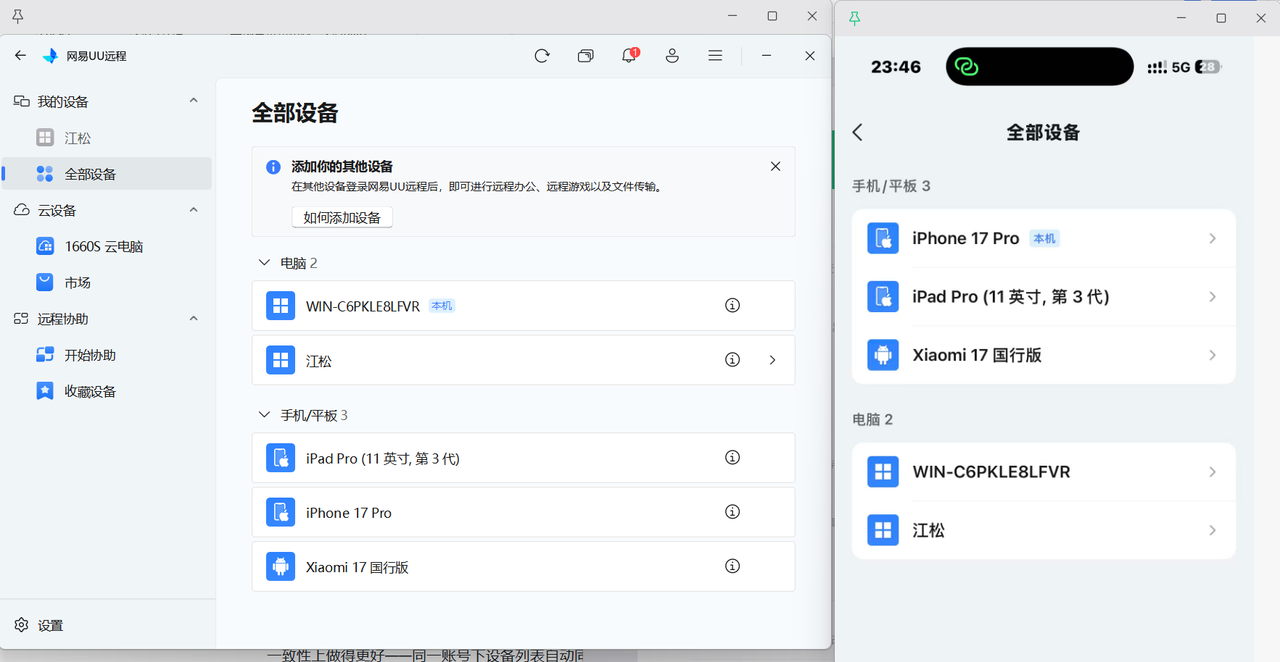Screen dimensions: 1280x662
Task: Open the hamburger menu in UU Remote
Action: [715, 56]
